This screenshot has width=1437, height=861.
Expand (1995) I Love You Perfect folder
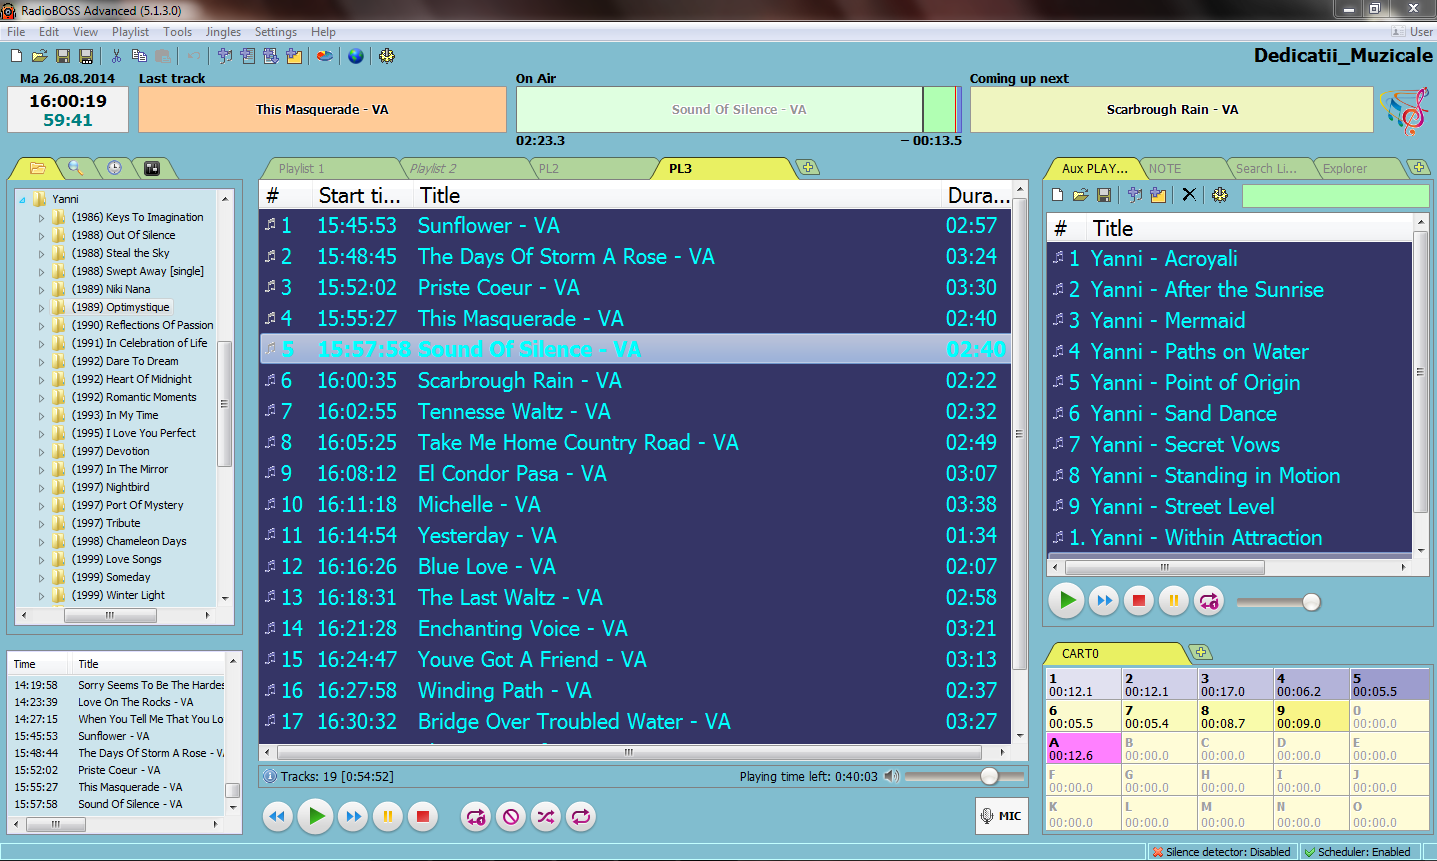click(41, 433)
